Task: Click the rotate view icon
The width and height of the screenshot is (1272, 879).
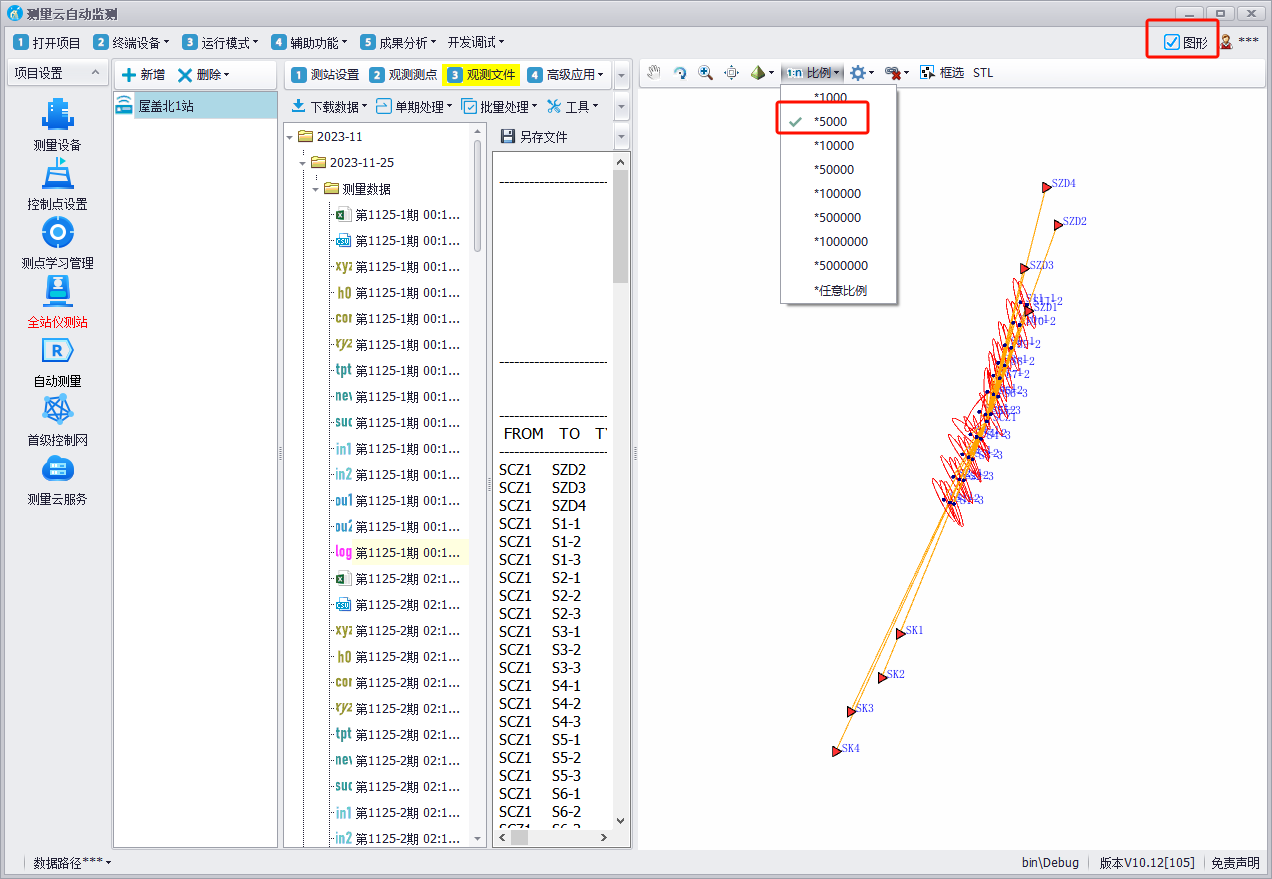Action: point(680,73)
